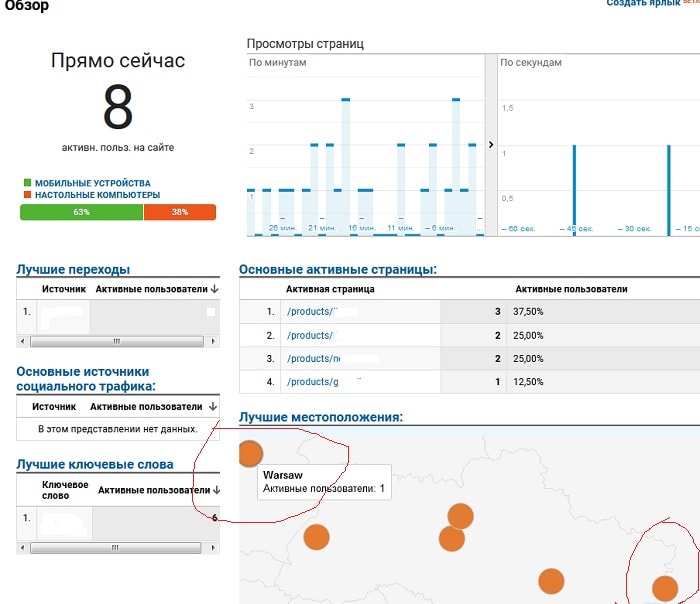Click green square next to МОБИЛЬНЫЕ УСТРОЙСТВА
This screenshot has width=700, height=604.
point(27,184)
